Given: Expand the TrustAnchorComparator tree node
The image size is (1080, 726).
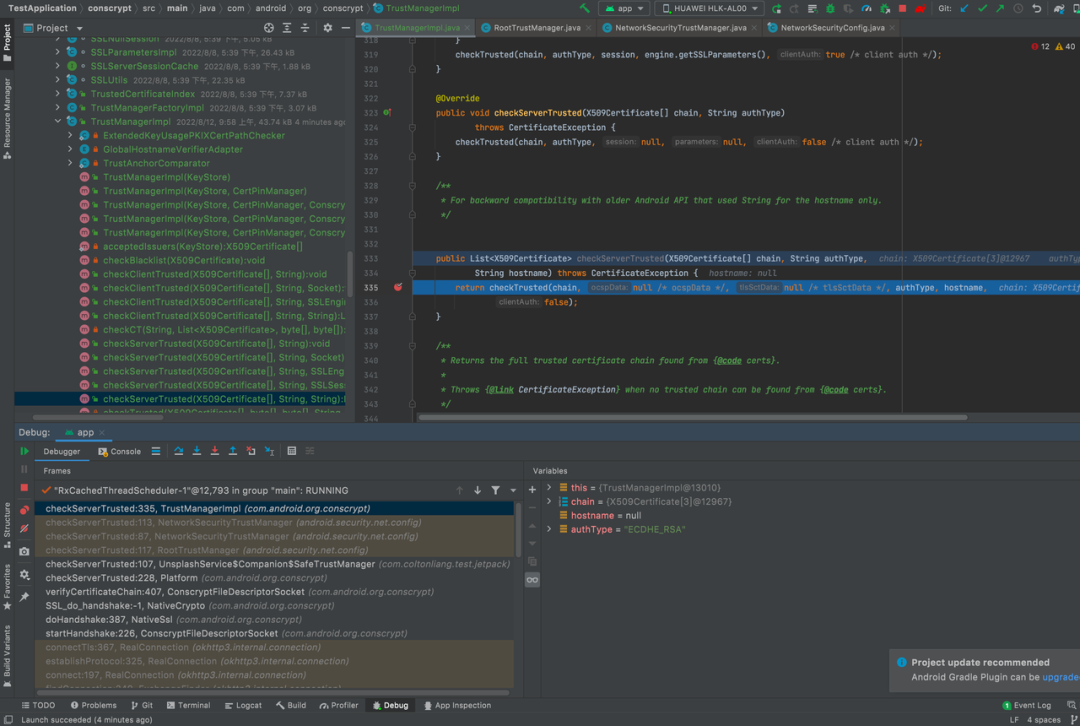Looking at the screenshot, I should pos(70,163).
